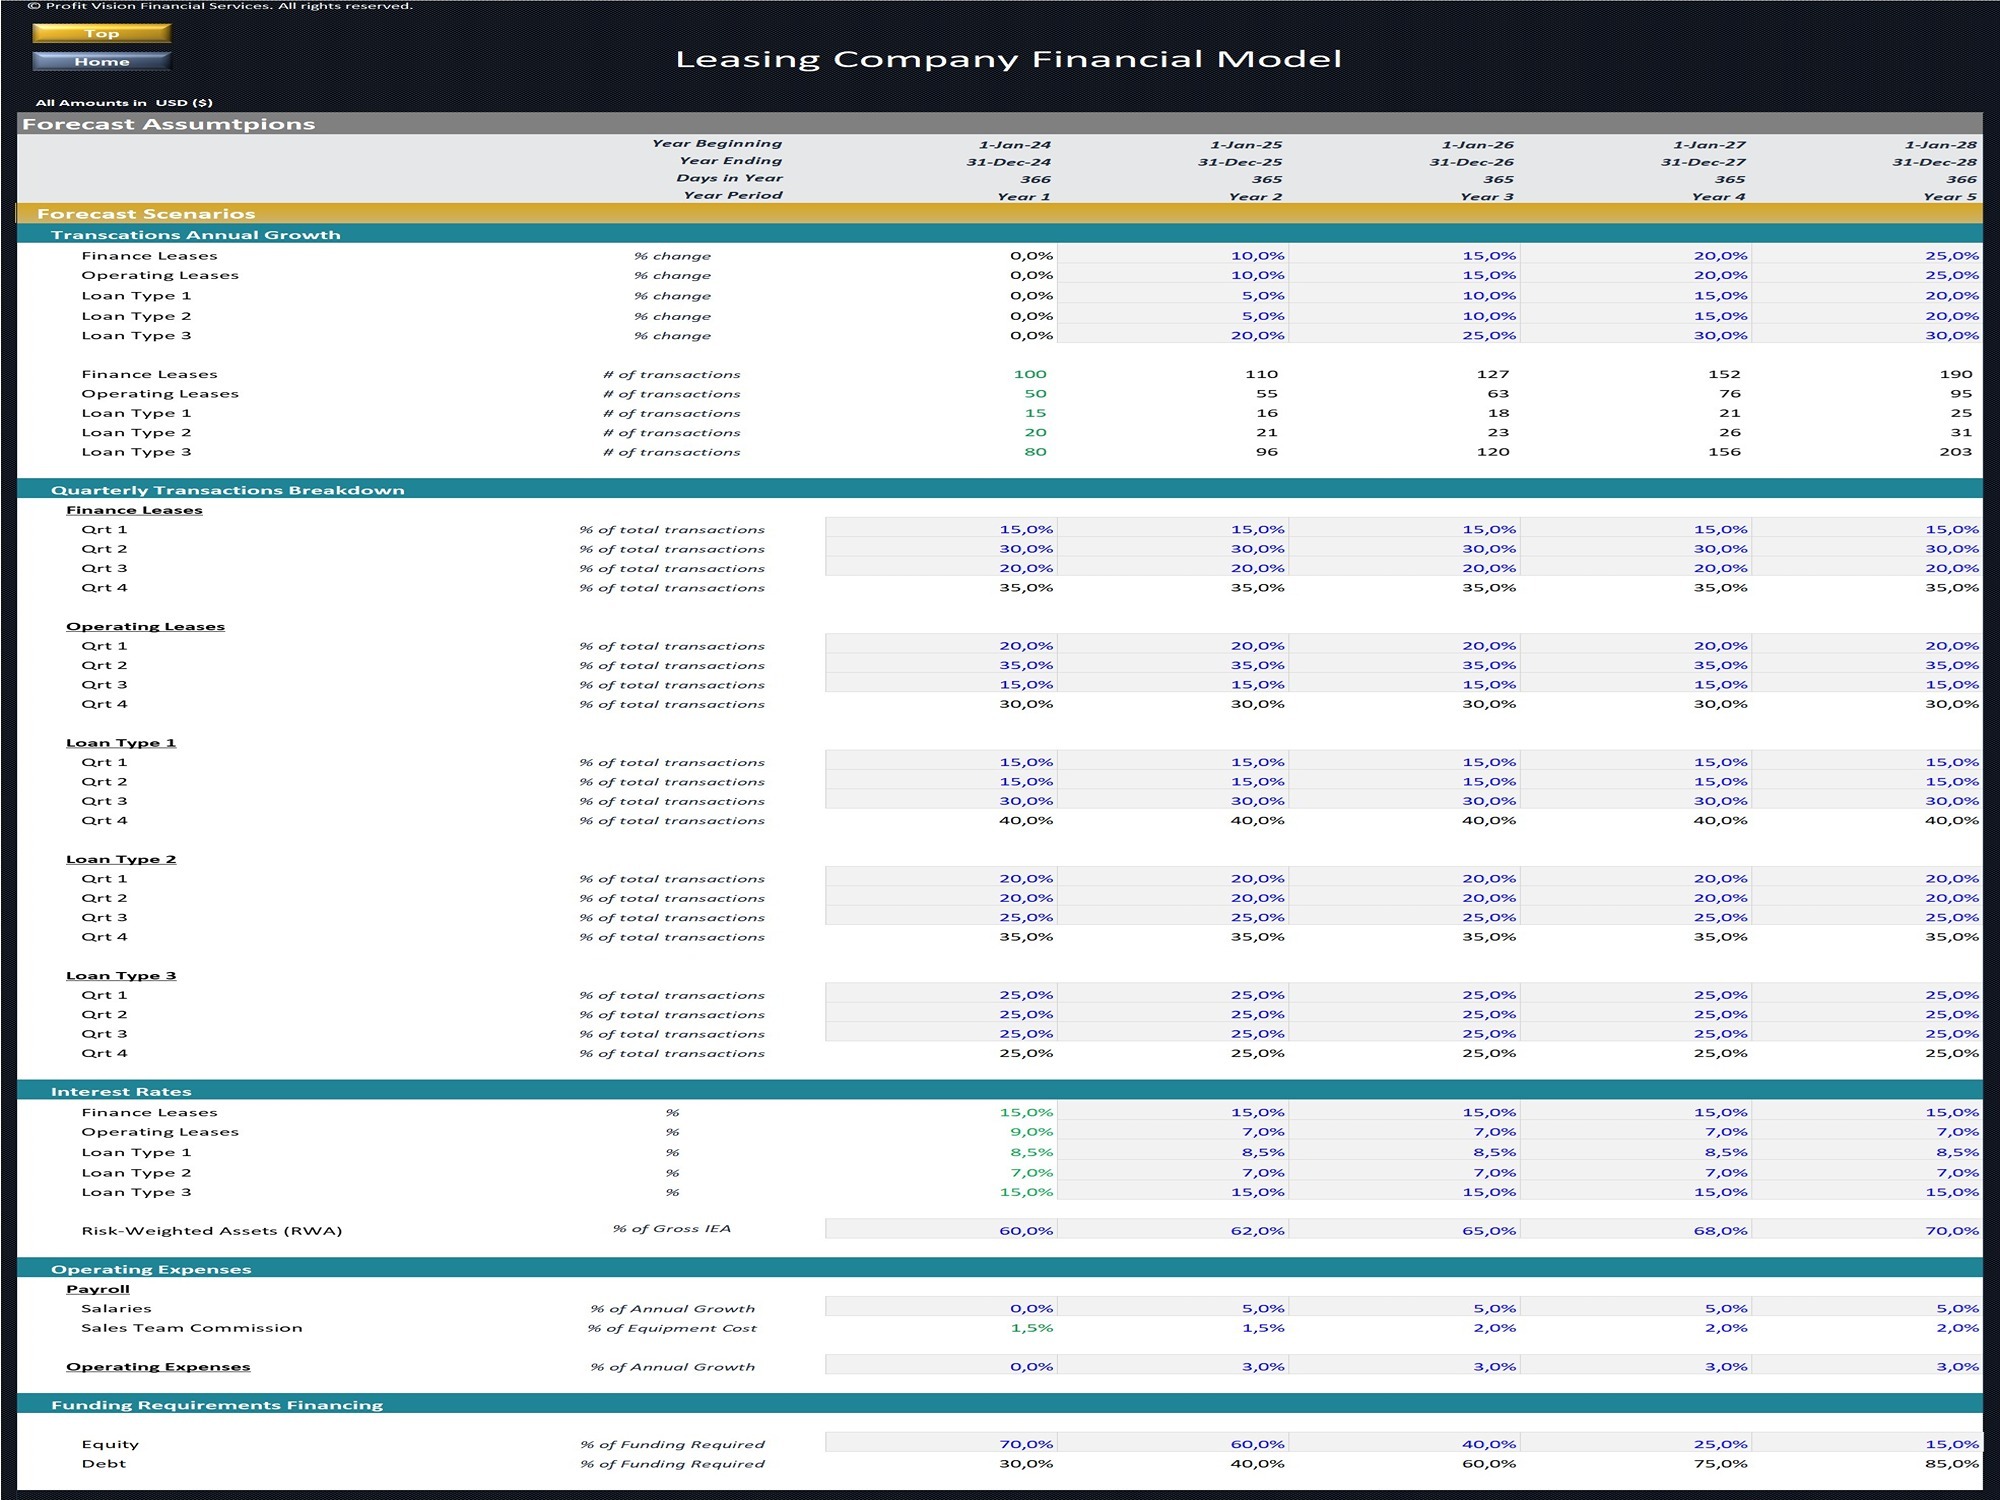Select Loan Type 3 Year 5 transactions 203
The height and width of the screenshot is (1500, 2000).
(x=1956, y=452)
